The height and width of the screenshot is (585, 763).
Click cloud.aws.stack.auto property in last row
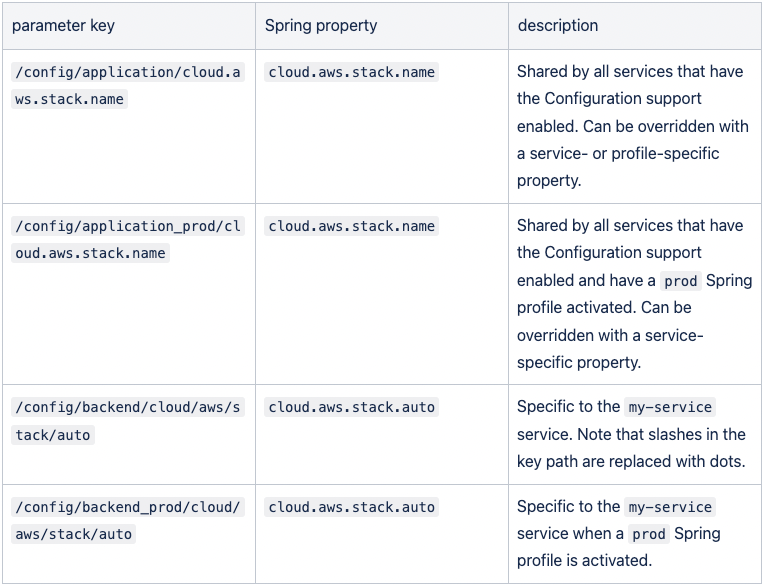[351, 507]
